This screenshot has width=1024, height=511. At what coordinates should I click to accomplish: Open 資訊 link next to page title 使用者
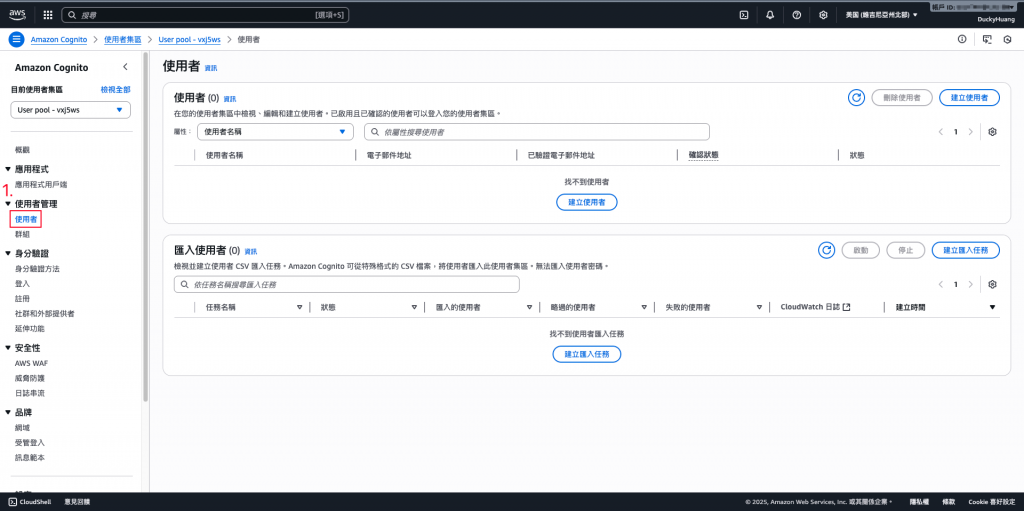(211, 68)
